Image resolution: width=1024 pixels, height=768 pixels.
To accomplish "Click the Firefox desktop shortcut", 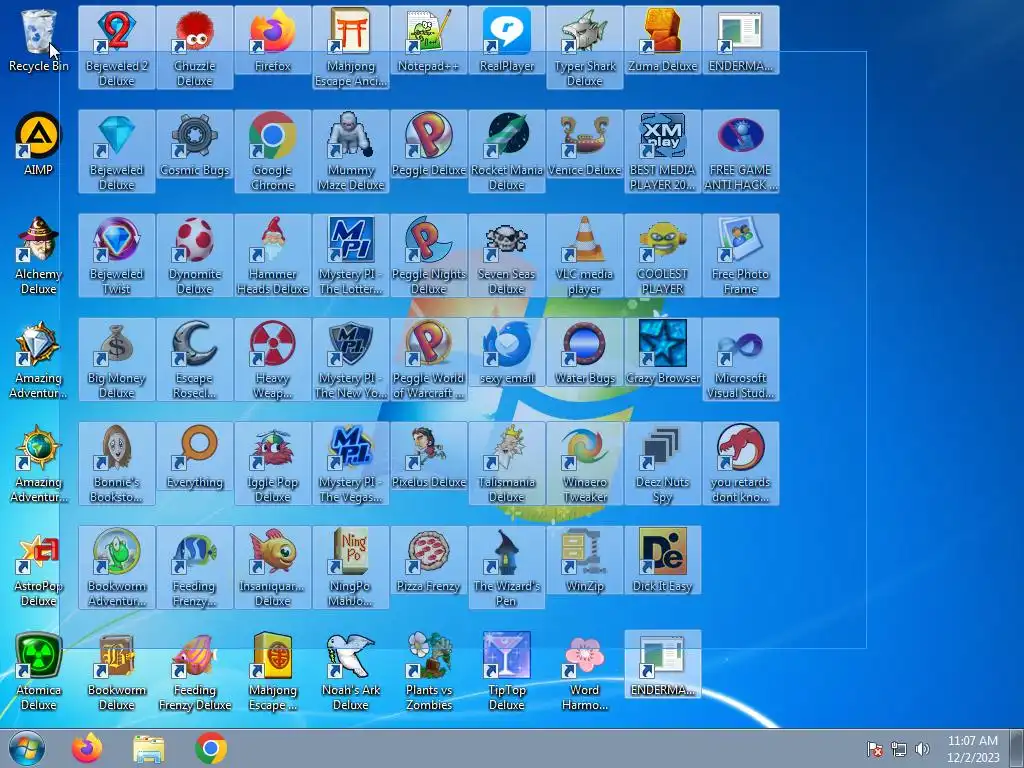I will 273,40.
